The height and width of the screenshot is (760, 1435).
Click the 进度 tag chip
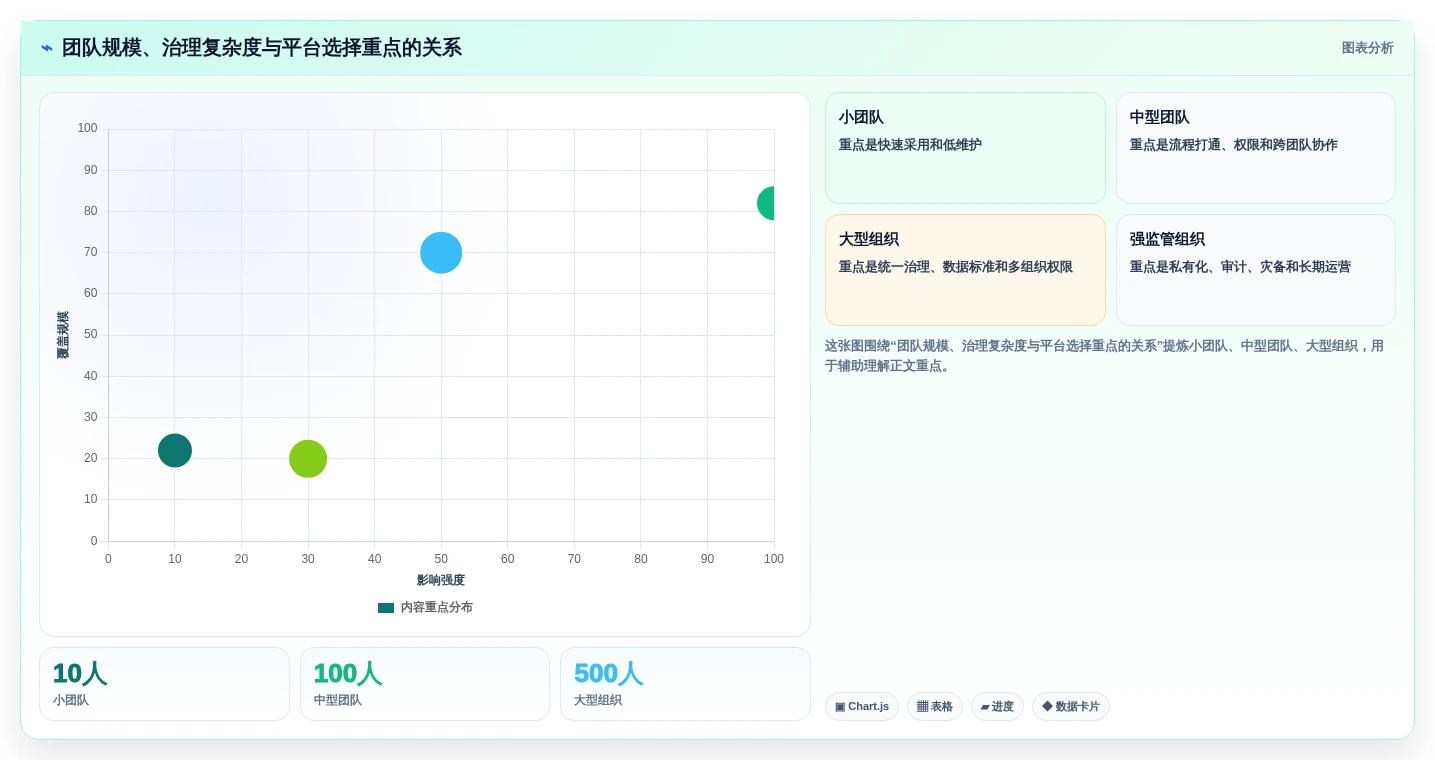[x=997, y=707]
